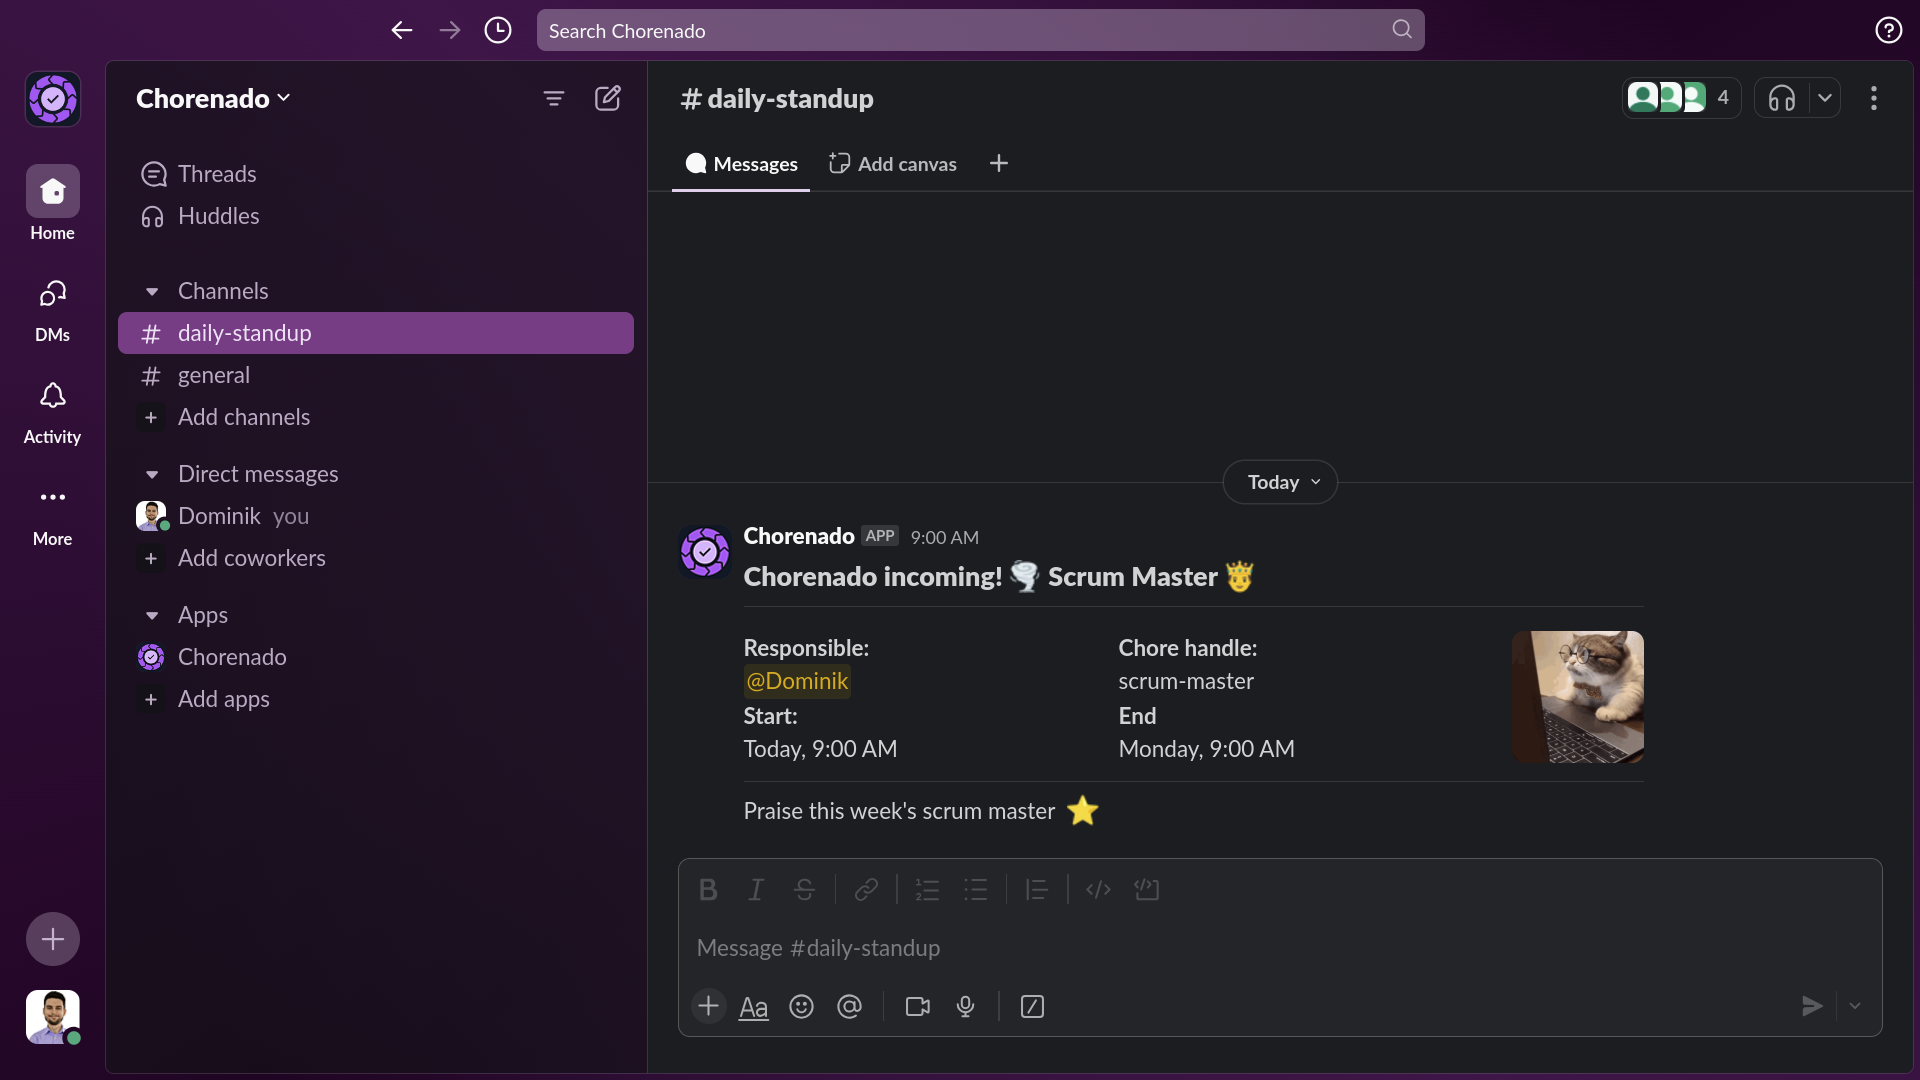Open the history clock icon

[498, 30]
